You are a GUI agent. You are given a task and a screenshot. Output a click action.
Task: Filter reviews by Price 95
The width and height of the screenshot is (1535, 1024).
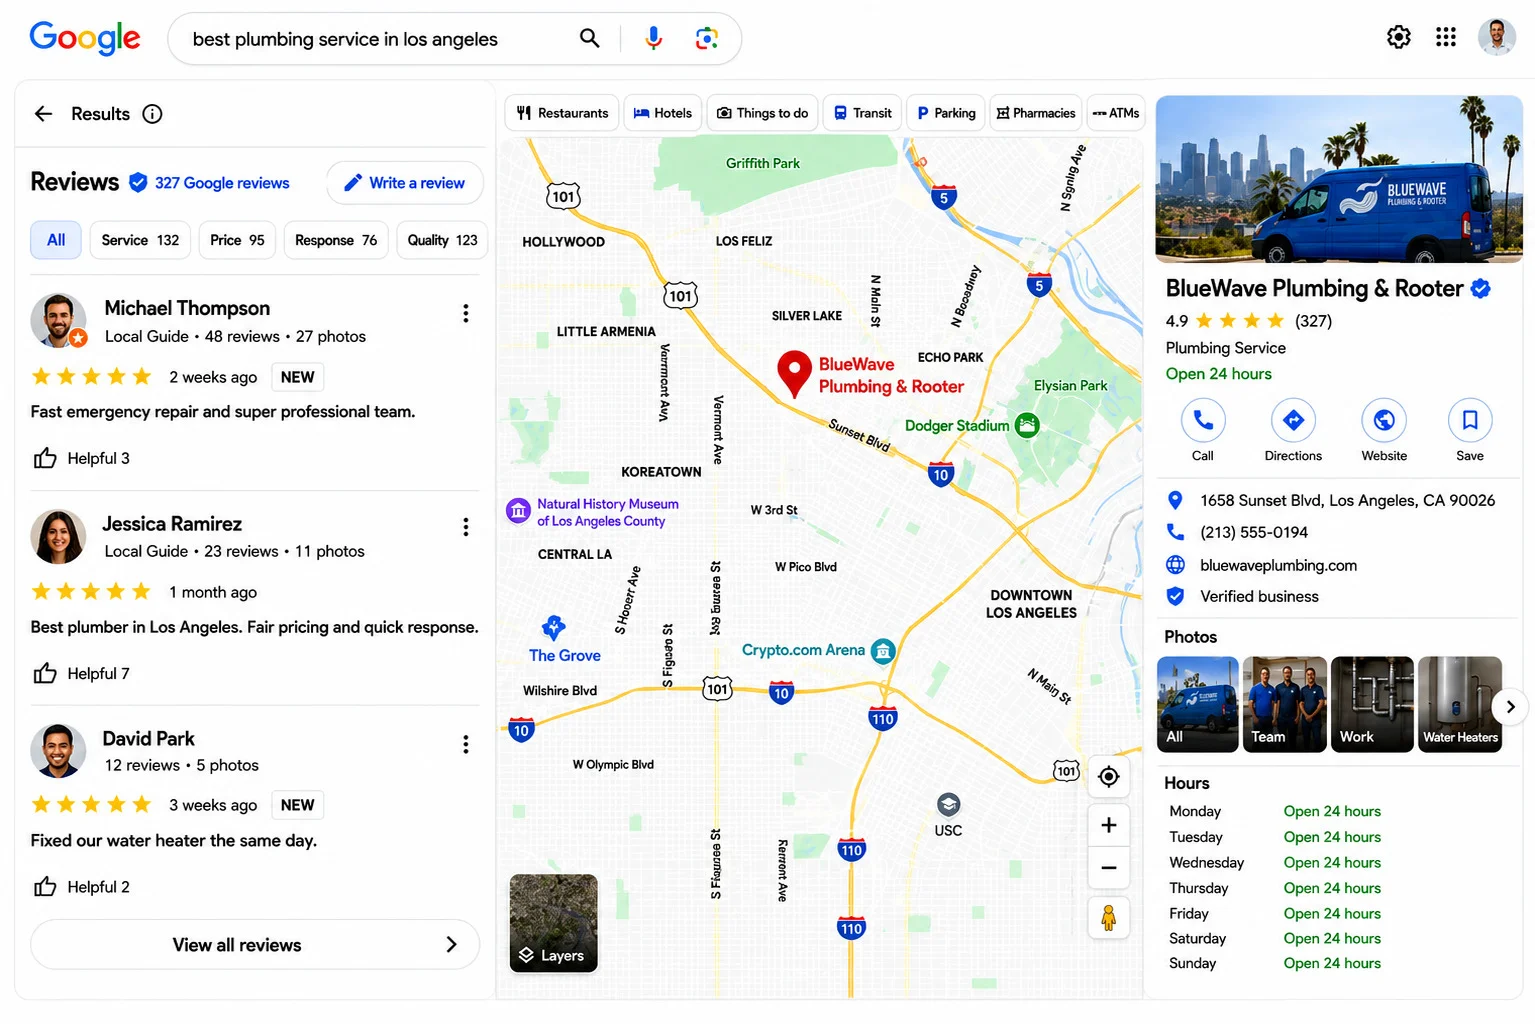point(237,240)
